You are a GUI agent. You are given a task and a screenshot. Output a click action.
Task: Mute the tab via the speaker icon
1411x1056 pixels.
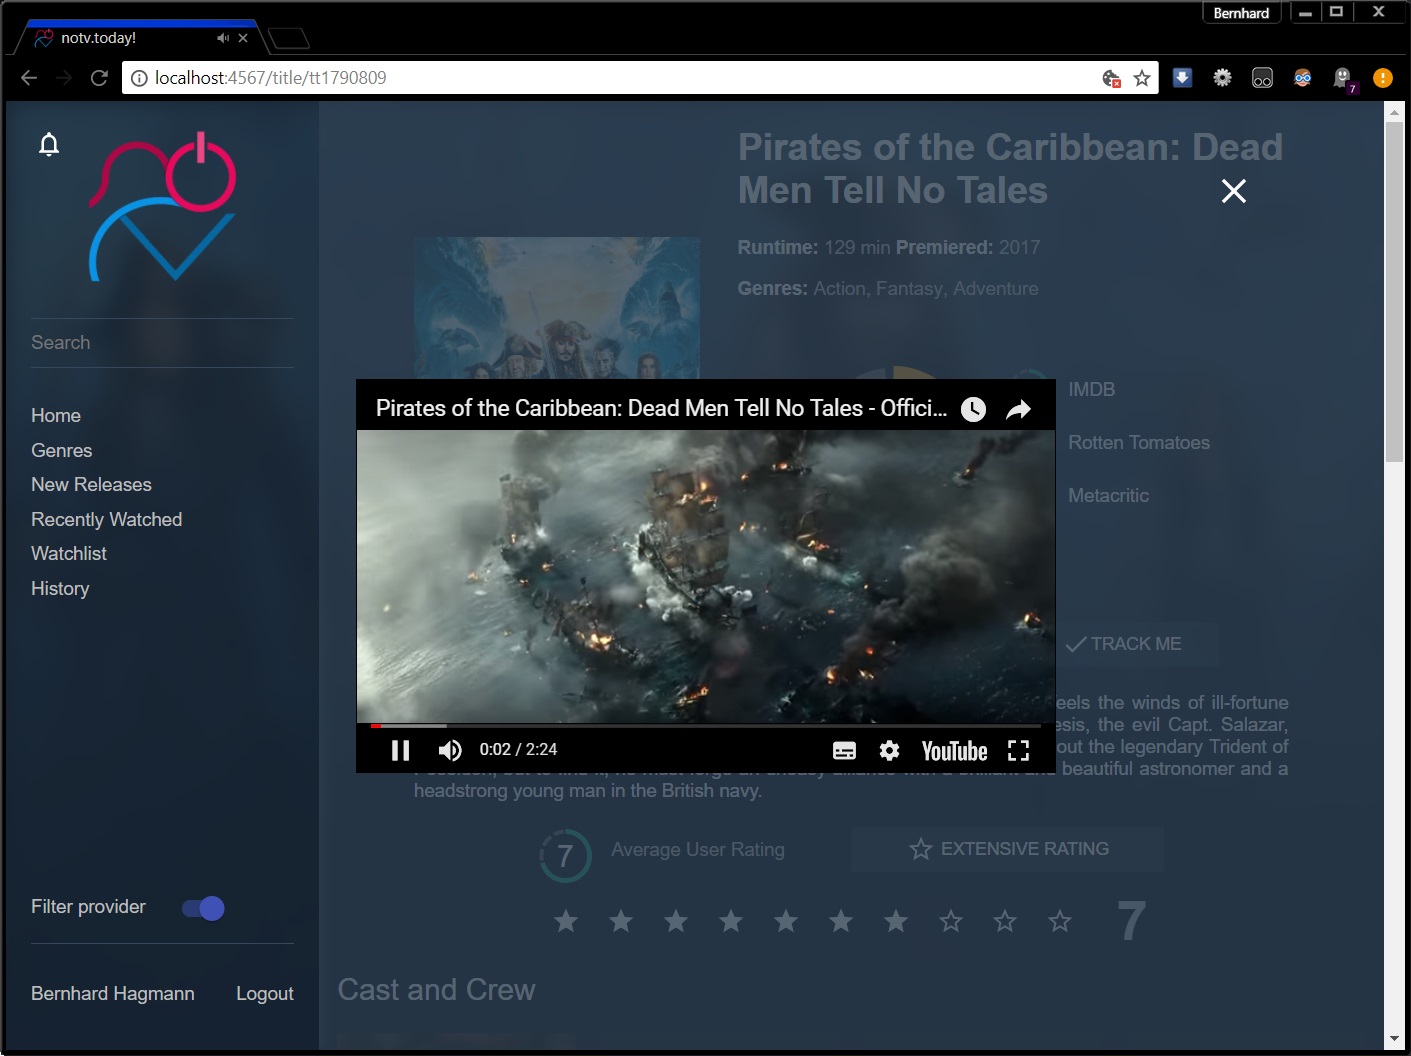[222, 38]
